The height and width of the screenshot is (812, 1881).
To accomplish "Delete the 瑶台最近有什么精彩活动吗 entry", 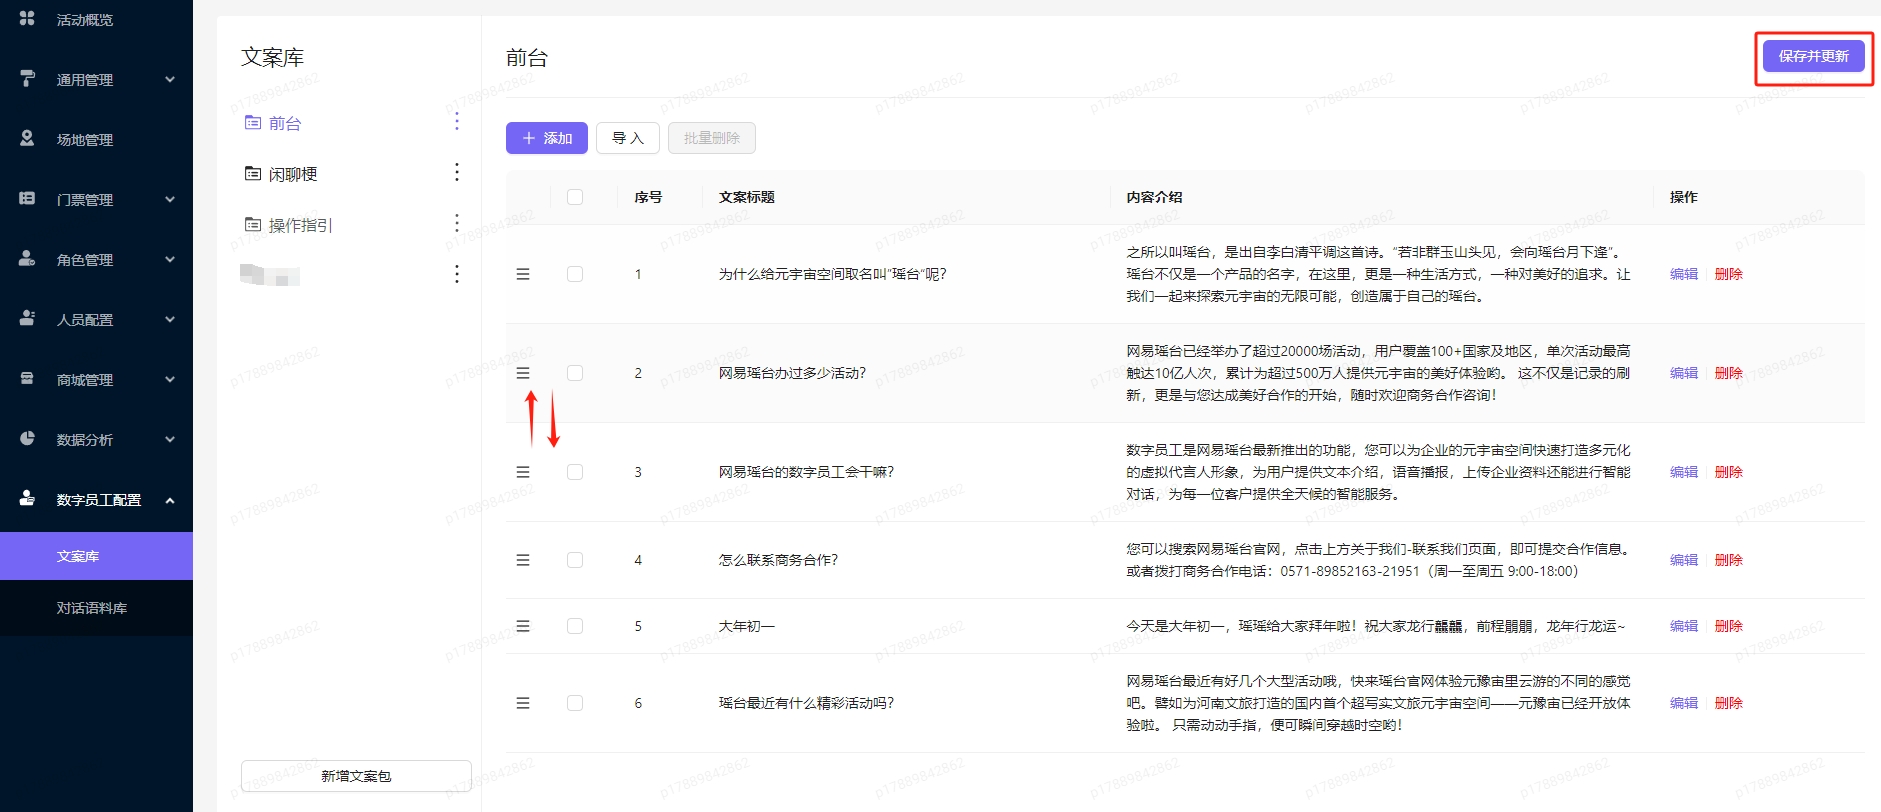I will (1729, 703).
